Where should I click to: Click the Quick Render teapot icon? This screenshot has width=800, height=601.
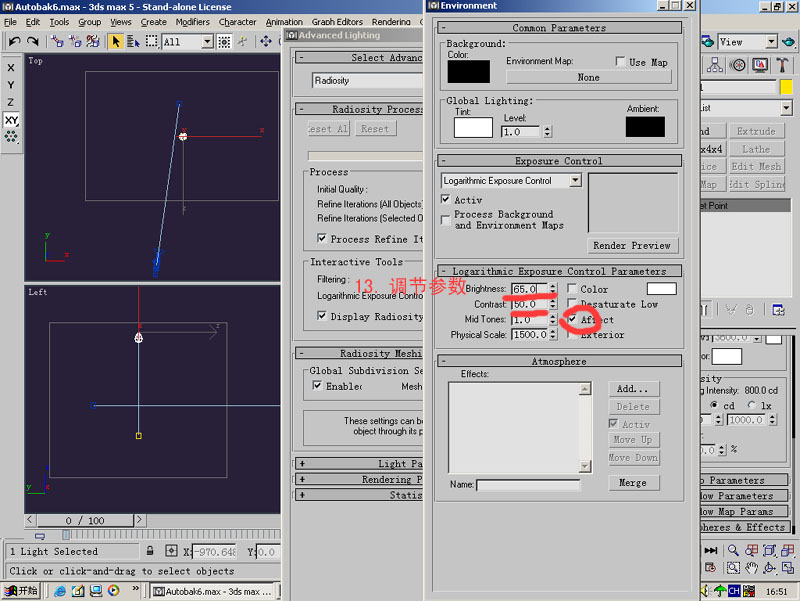click(788, 42)
